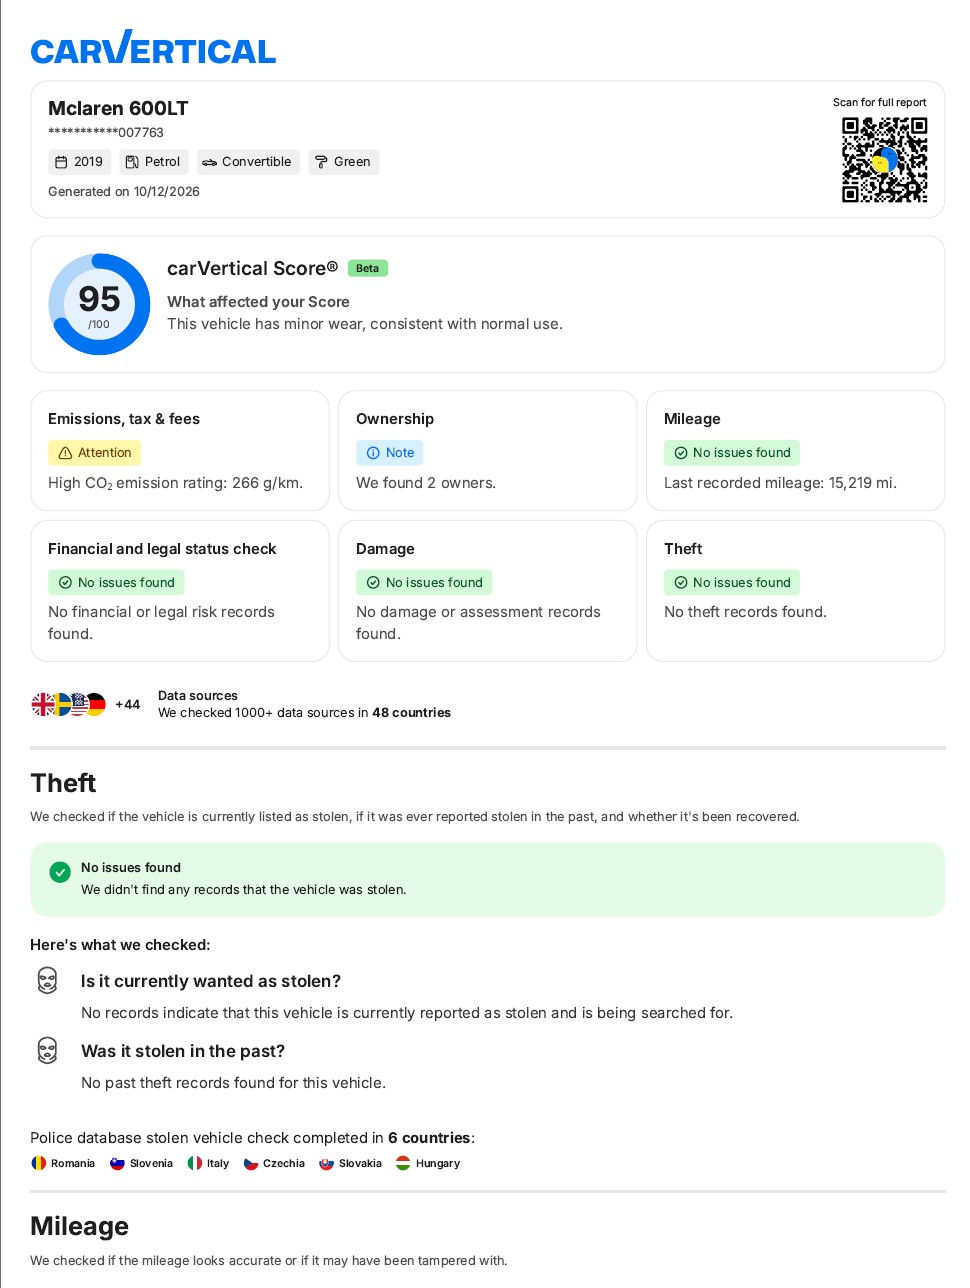Image resolution: width=970 pixels, height=1288 pixels.
Task: Click the carVertical logo
Action: [153, 48]
